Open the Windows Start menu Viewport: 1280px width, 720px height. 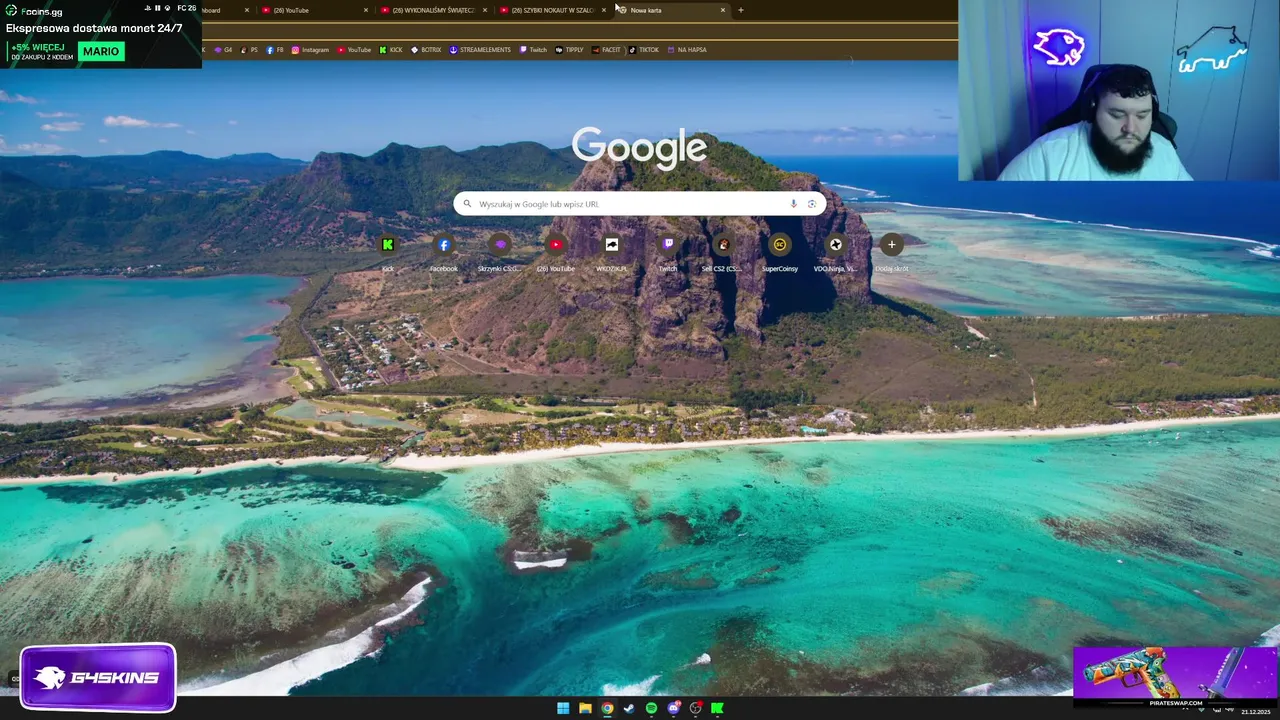point(563,708)
